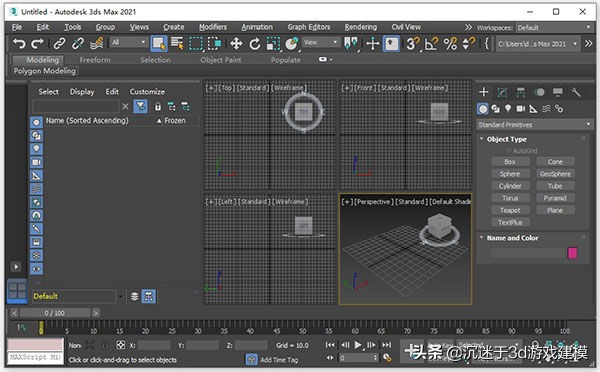Open the Utilities wrench panel
The image size is (600, 372).
click(x=576, y=92)
